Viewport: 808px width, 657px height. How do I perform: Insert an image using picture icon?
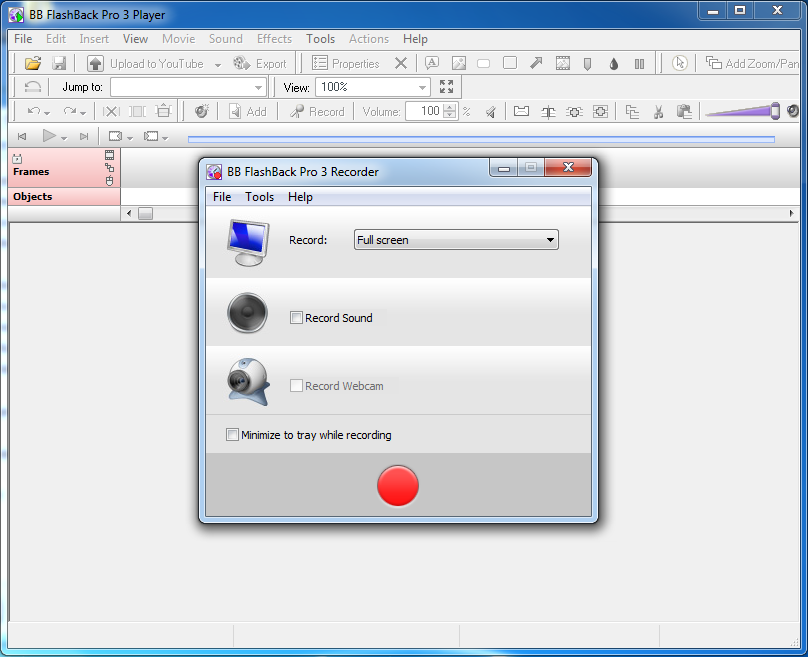[x=459, y=63]
